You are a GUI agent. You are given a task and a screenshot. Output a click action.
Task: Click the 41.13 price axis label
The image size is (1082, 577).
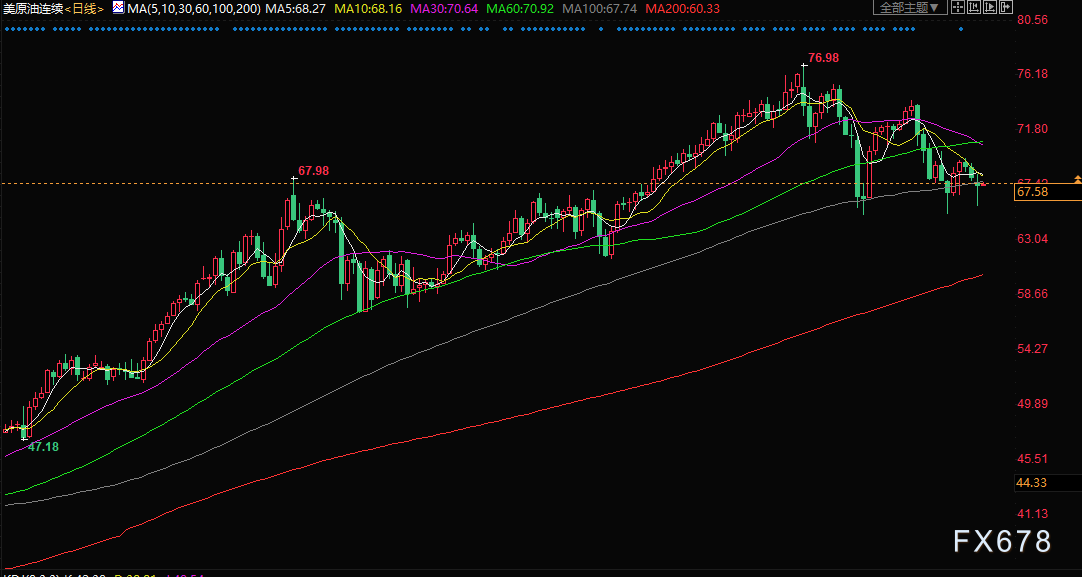[x=1032, y=514]
